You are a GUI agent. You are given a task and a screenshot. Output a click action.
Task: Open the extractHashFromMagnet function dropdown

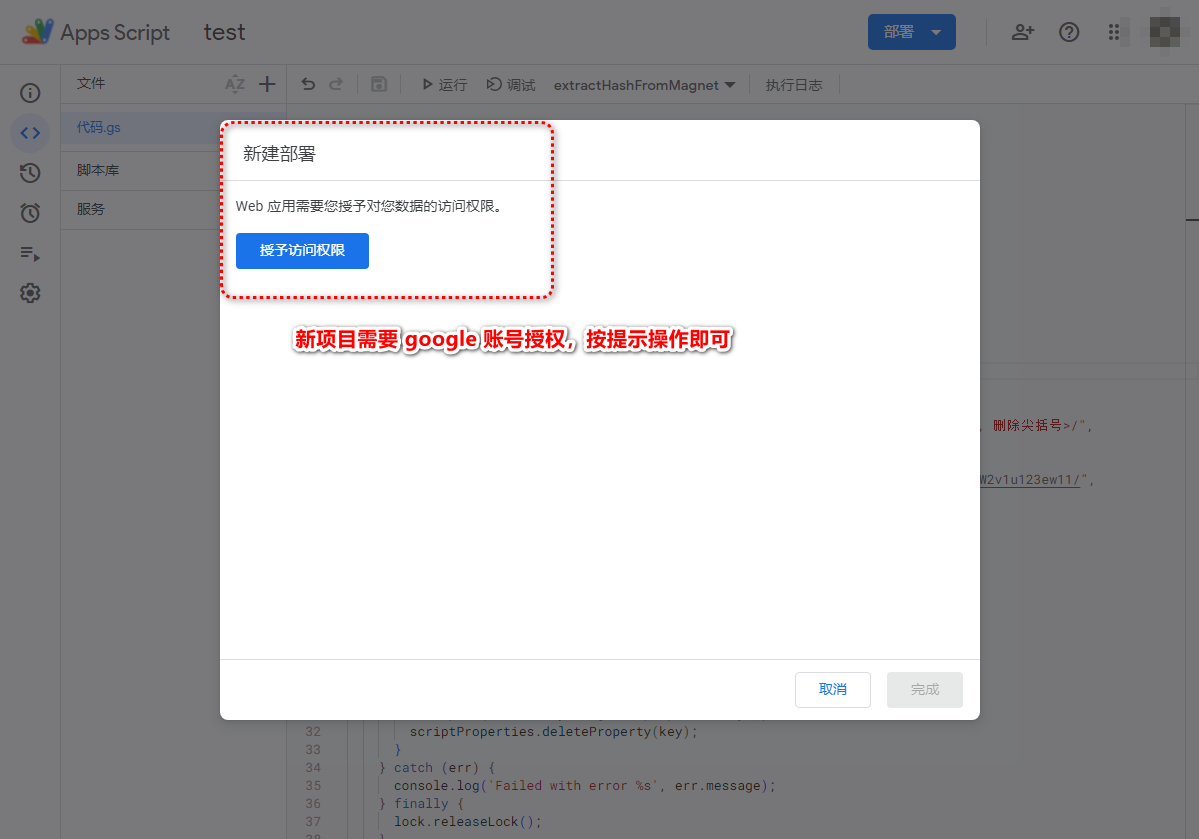point(644,85)
